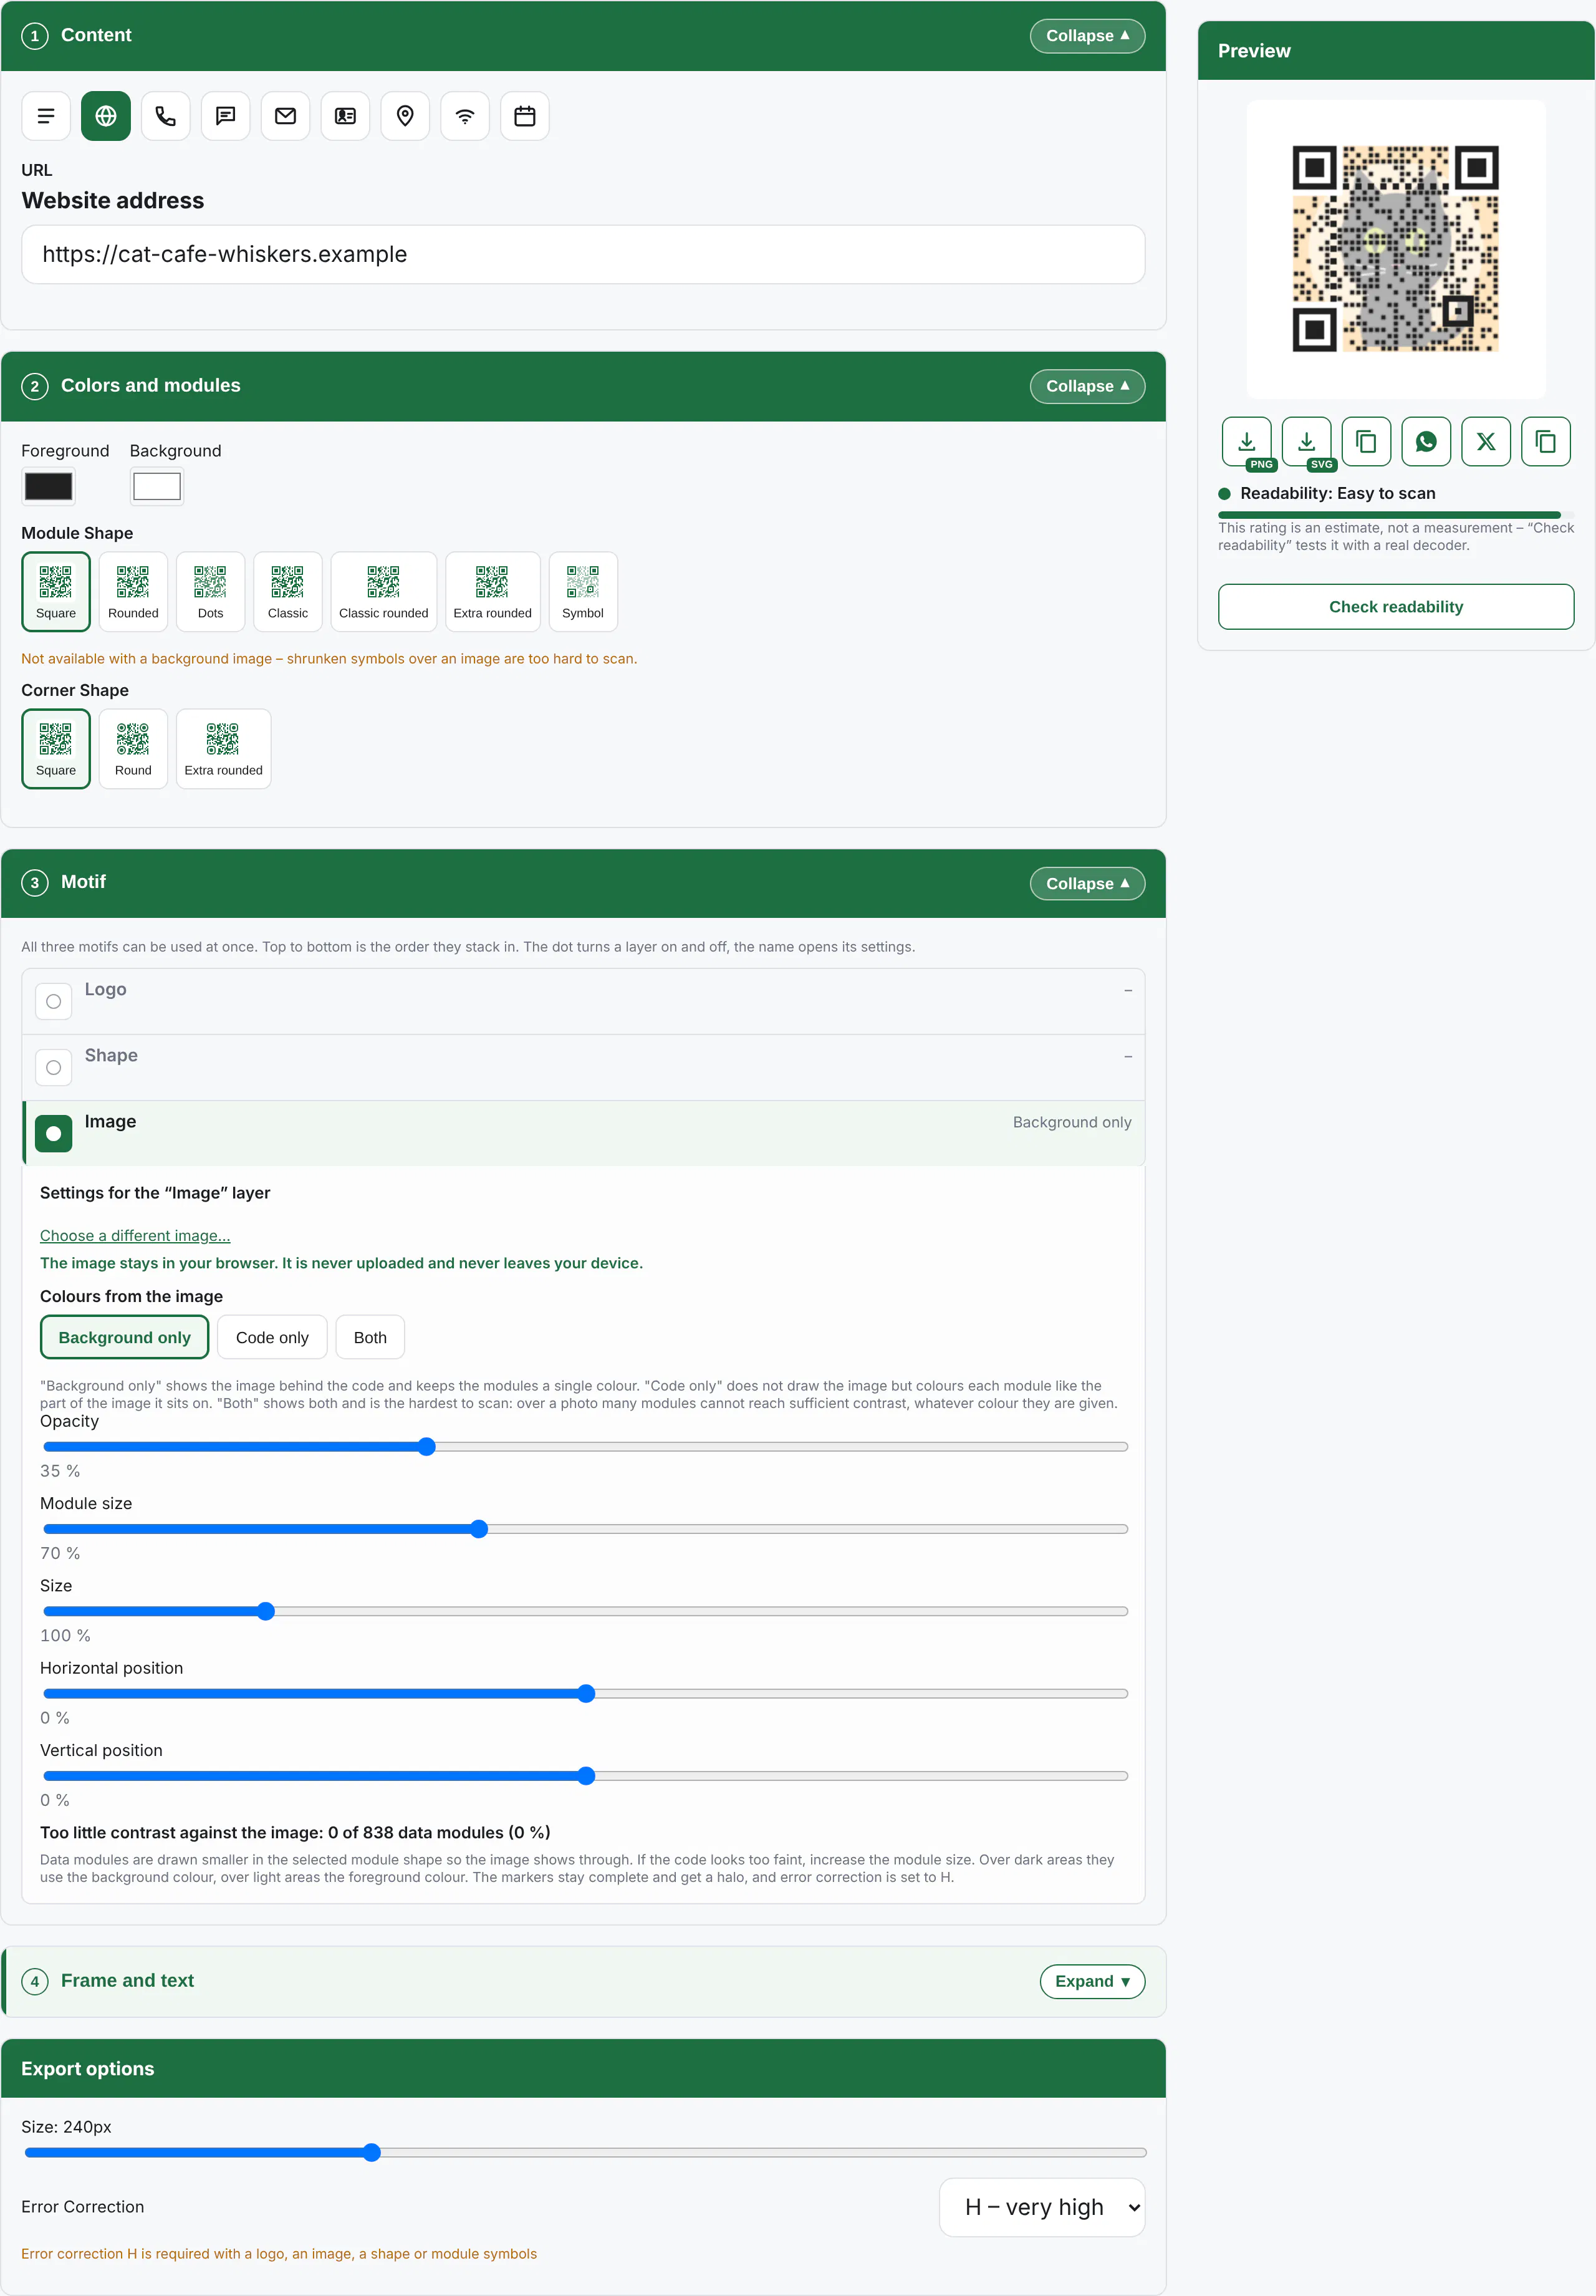Download the QR code as PNG
Screen dimensions: 1596x2296
click(1247, 442)
